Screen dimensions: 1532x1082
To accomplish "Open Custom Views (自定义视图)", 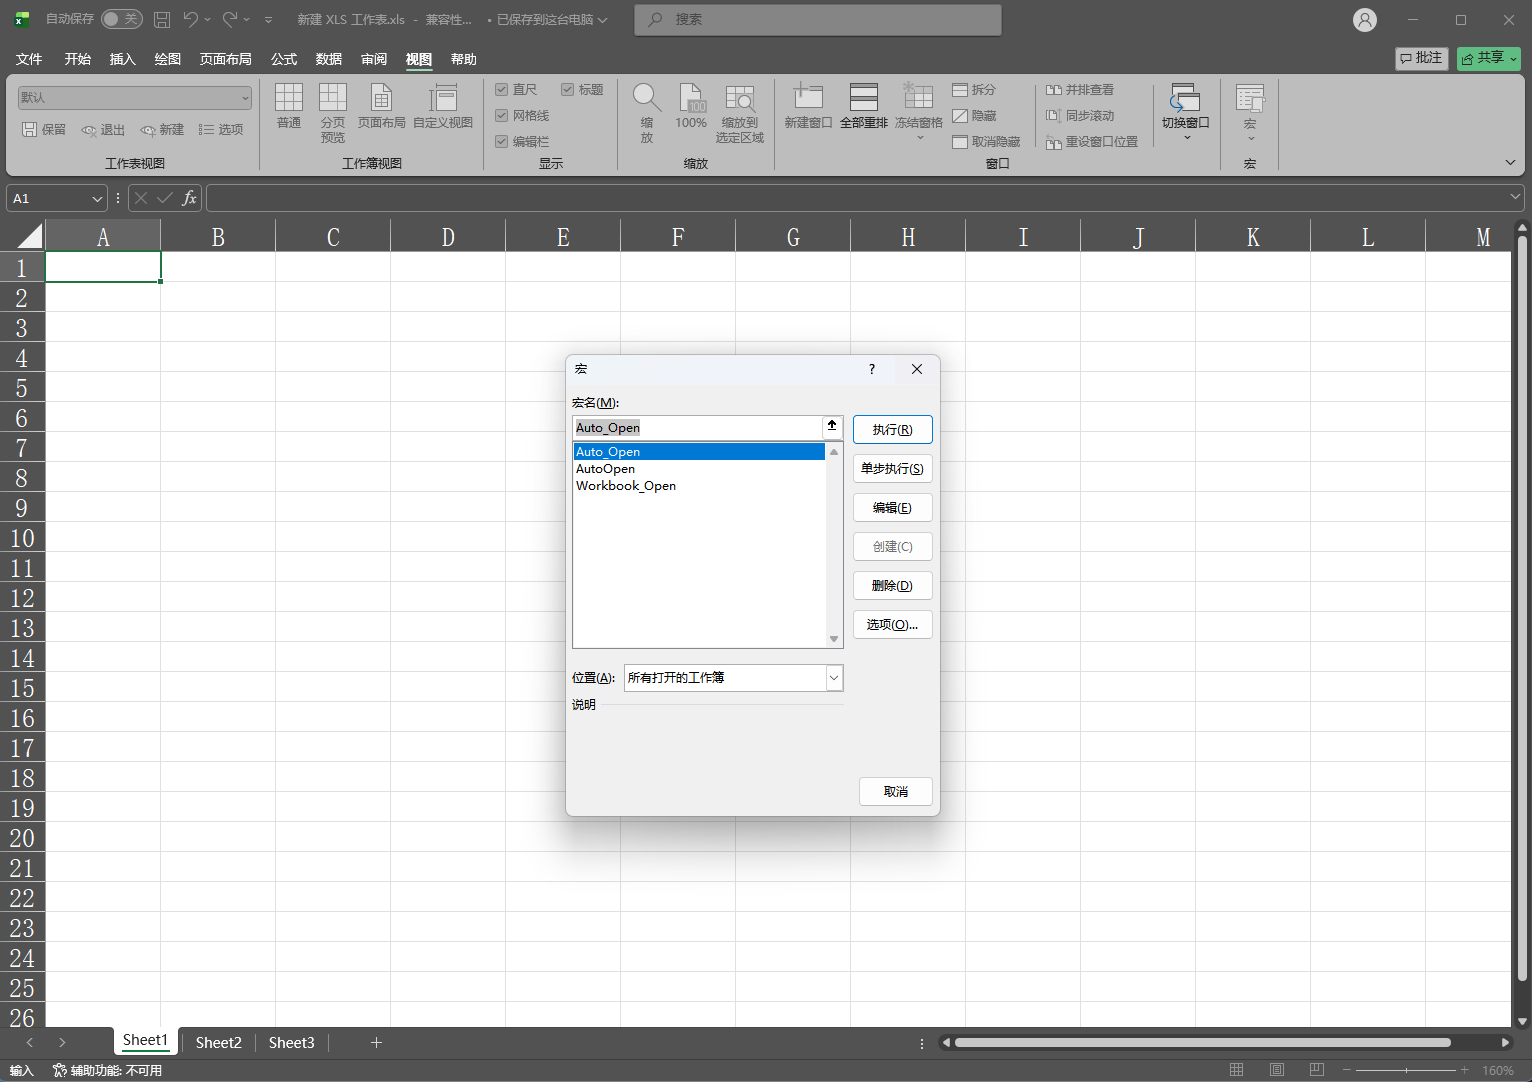I will tap(443, 106).
